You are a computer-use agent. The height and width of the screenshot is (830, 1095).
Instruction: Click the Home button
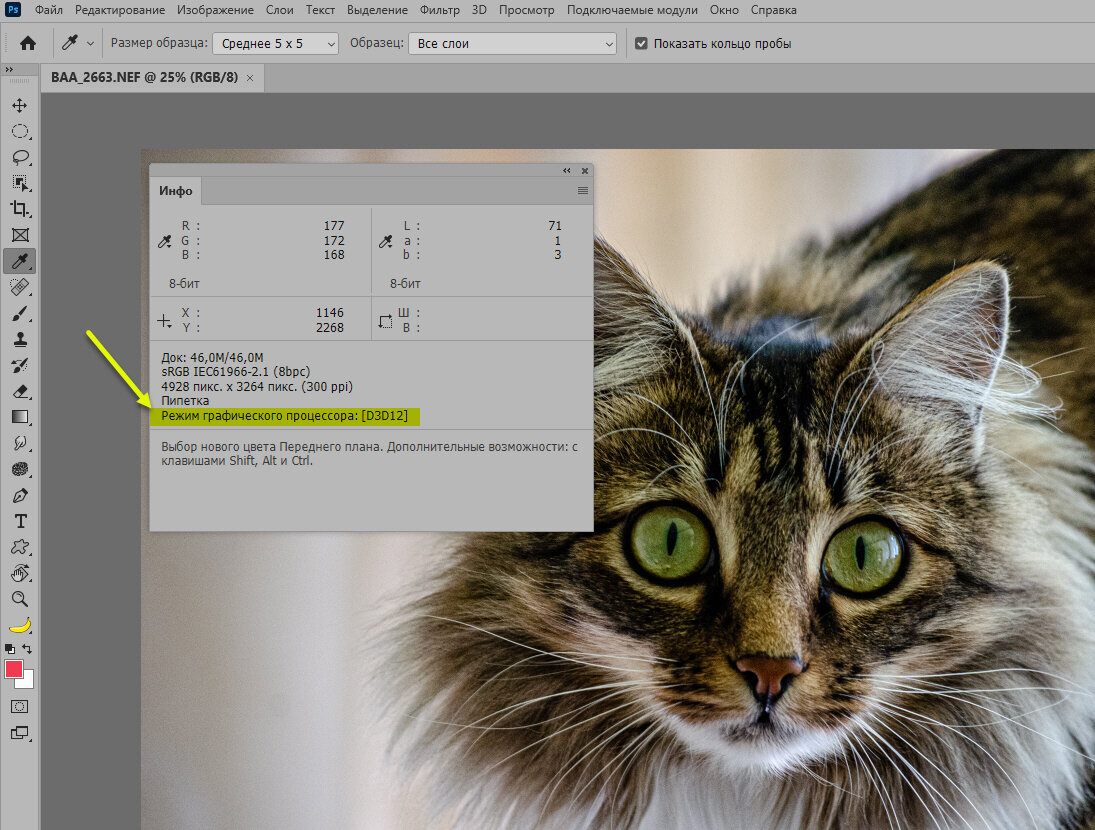pyautogui.click(x=28, y=43)
